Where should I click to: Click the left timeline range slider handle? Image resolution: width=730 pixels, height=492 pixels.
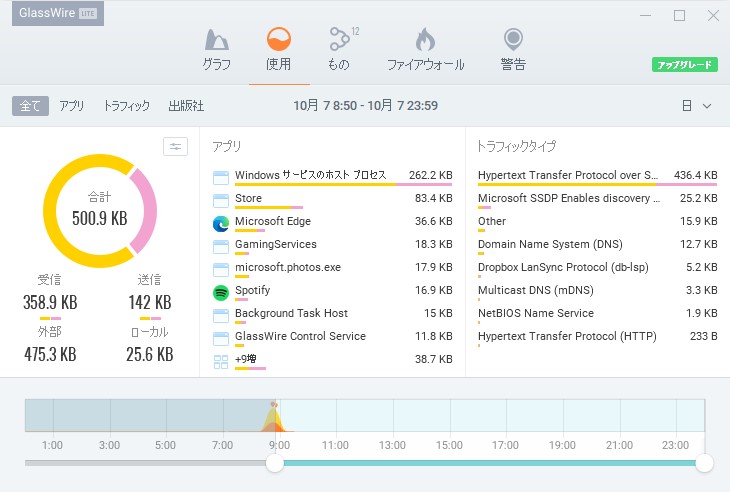(x=275, y=463)
